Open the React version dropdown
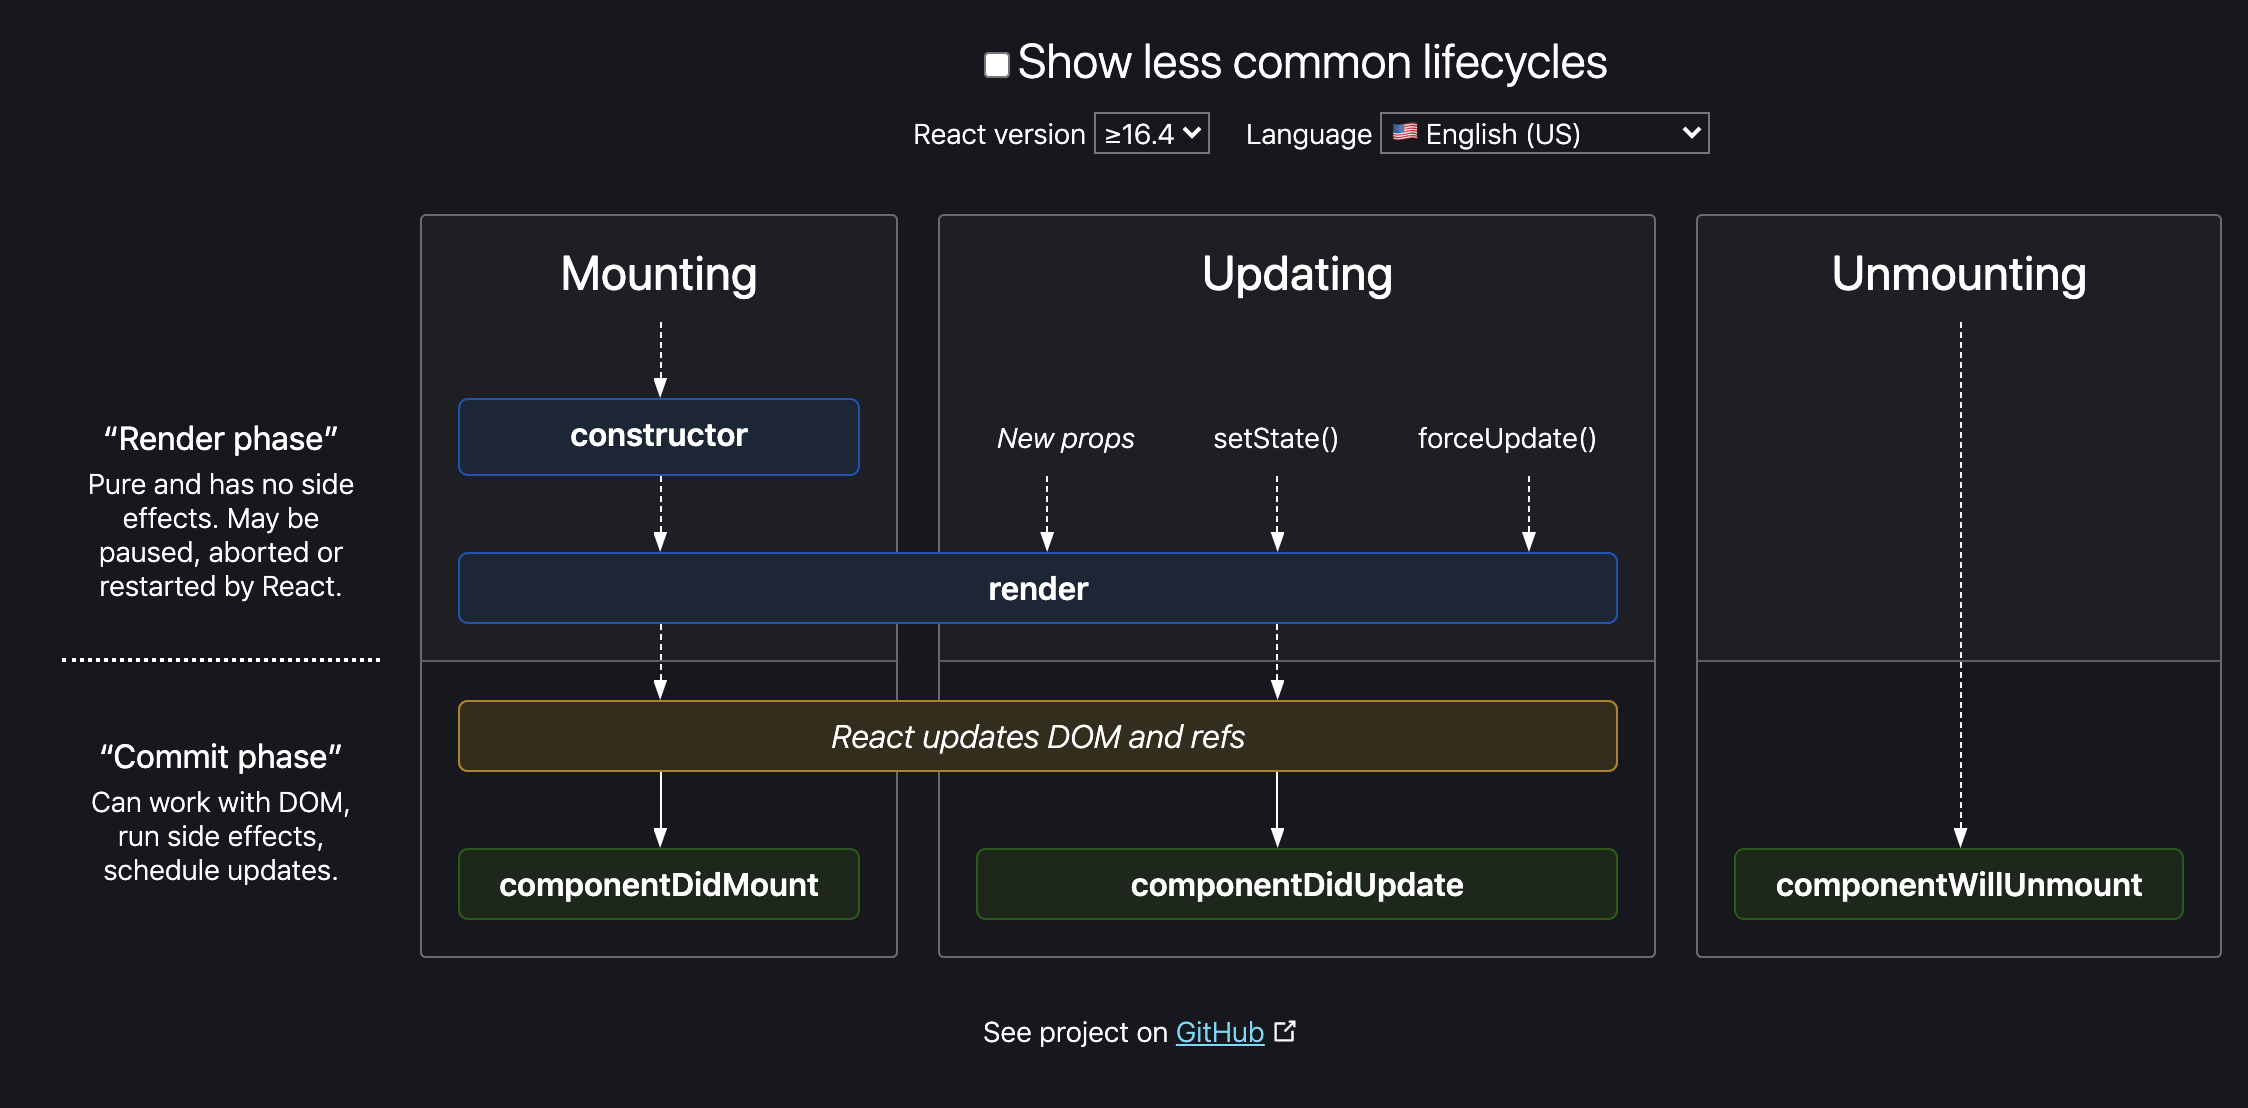Image resolution: width=2248 pixels, height=1108 pixels. pyautogui.click(x=1152, y=133)
